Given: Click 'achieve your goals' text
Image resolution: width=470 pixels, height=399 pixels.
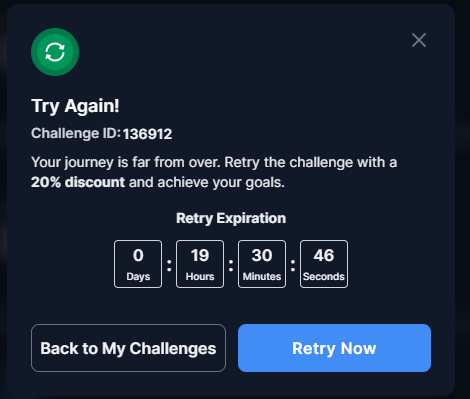Looking at the screenshot, I should 221,182.
